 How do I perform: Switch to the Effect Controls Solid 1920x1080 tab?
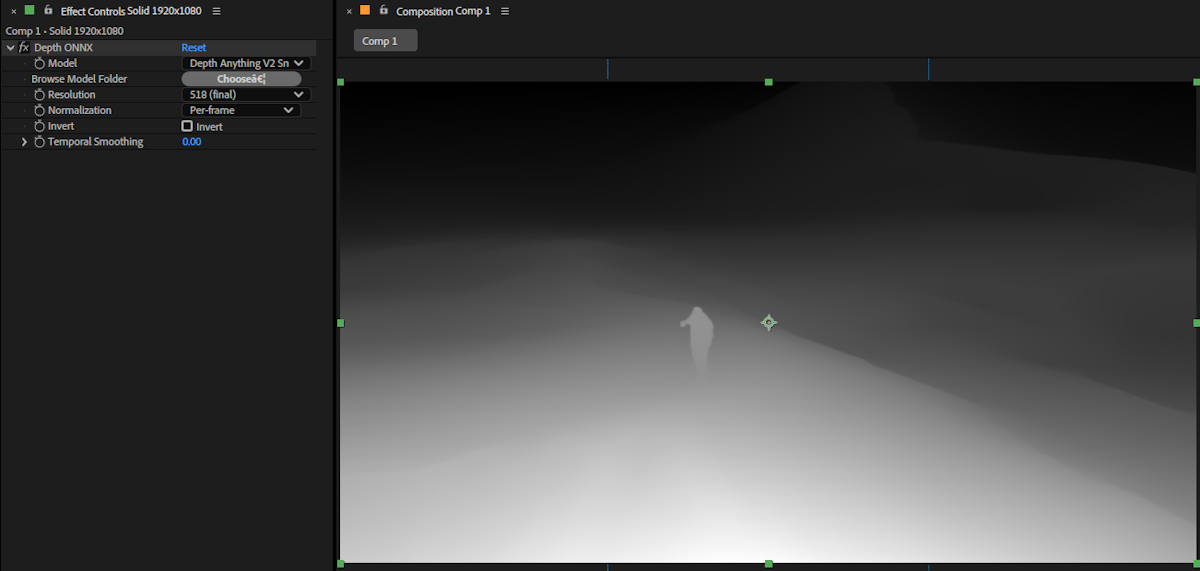coord(131,11)
